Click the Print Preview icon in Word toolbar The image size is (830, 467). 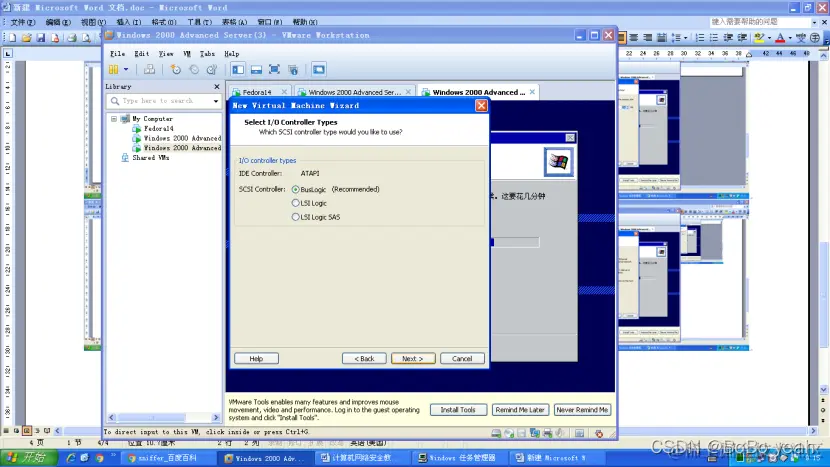[86, 38]
